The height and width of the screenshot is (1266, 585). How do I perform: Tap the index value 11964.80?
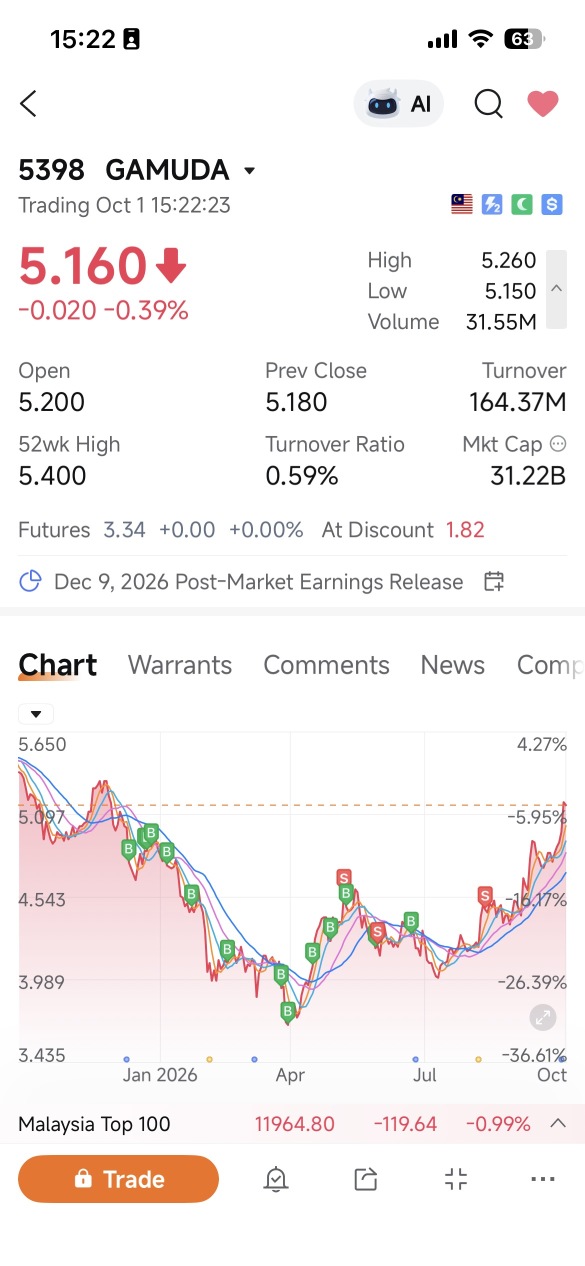pos(295,1124)
